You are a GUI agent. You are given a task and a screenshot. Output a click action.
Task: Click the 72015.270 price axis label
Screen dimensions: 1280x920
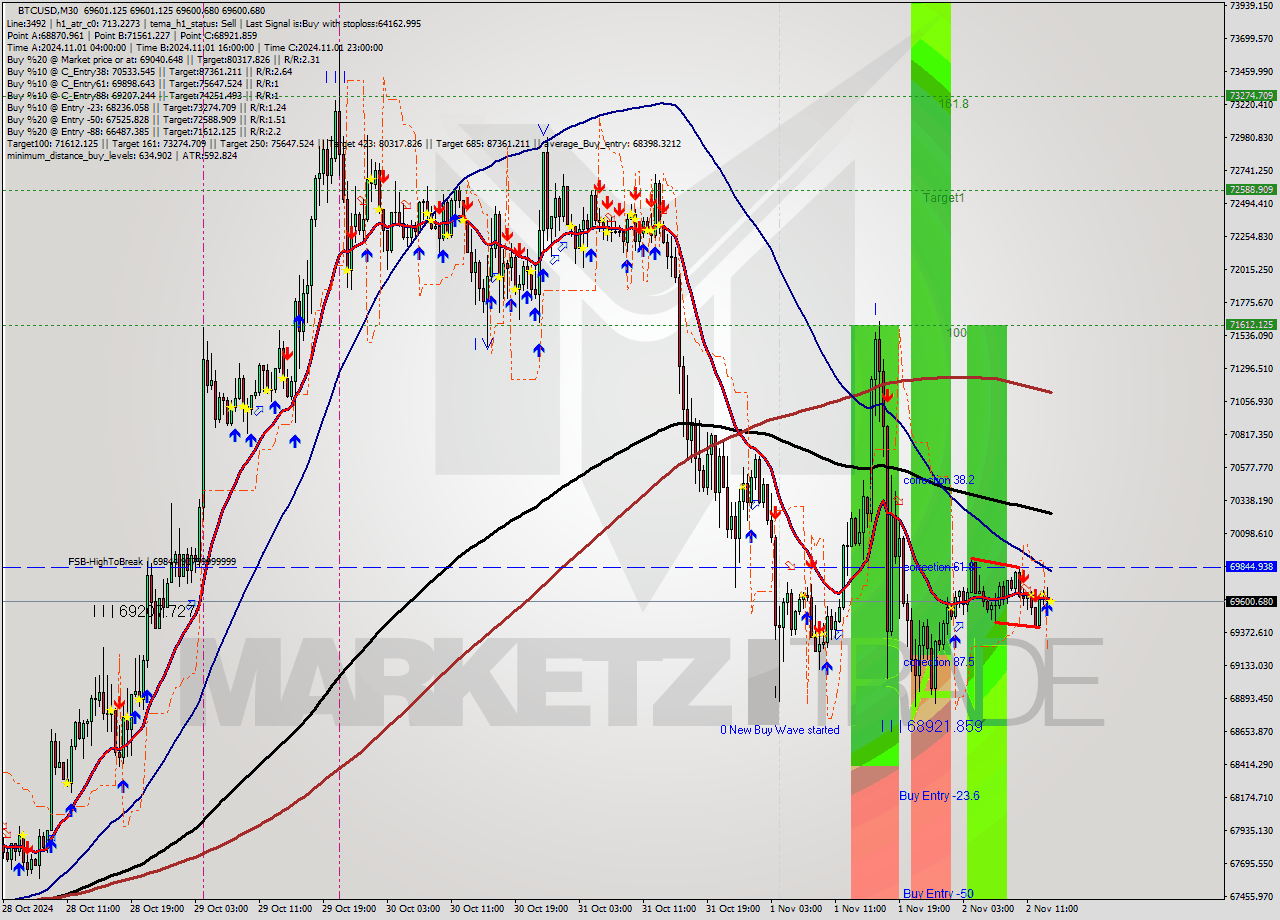coord(1251,270)
